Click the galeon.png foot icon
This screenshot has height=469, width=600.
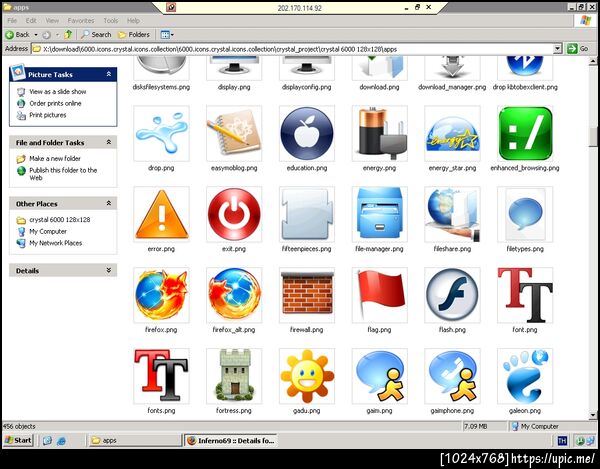pos(525,376)
